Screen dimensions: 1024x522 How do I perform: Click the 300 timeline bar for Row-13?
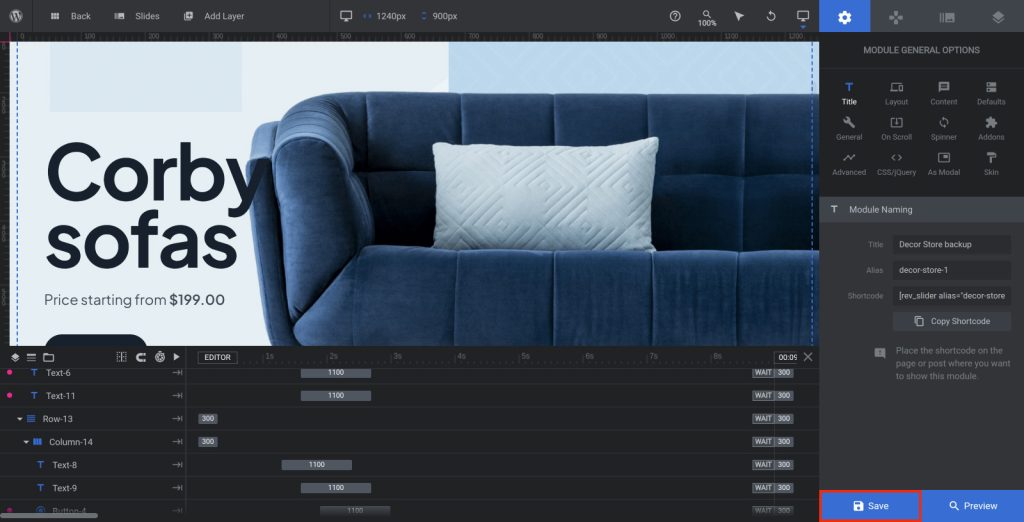pyautogui.click(x=208, y=419)
